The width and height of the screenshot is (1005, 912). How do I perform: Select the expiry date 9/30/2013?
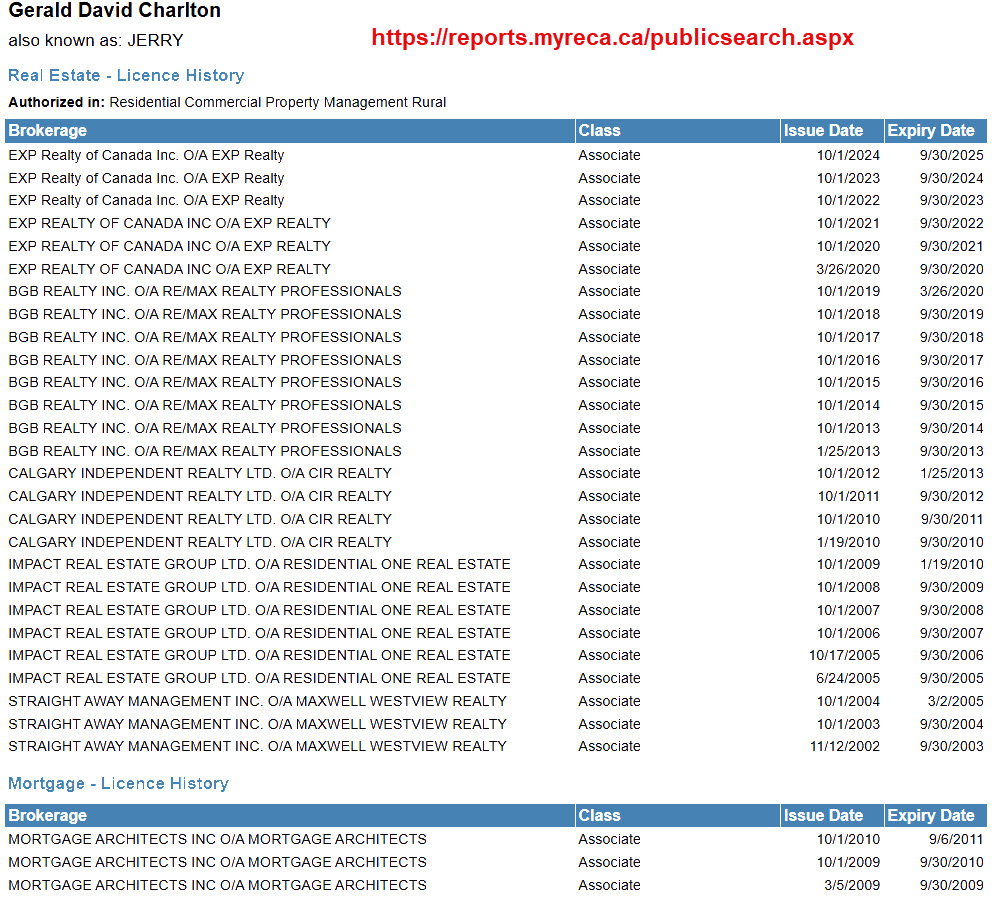(952, 451)
